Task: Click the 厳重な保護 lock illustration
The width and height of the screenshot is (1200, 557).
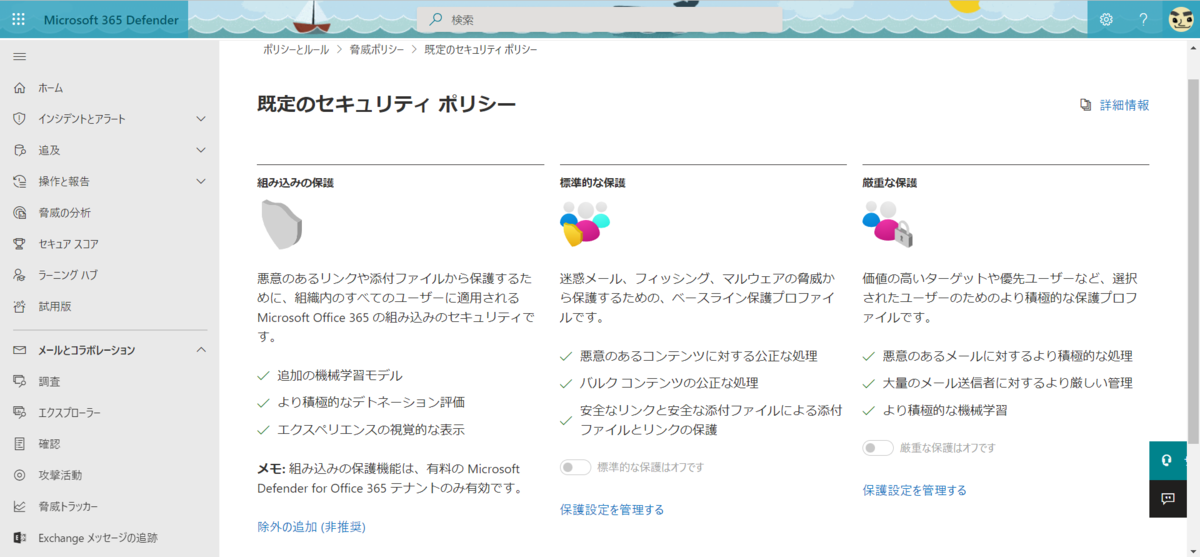Action: click(x=888, y=224)
